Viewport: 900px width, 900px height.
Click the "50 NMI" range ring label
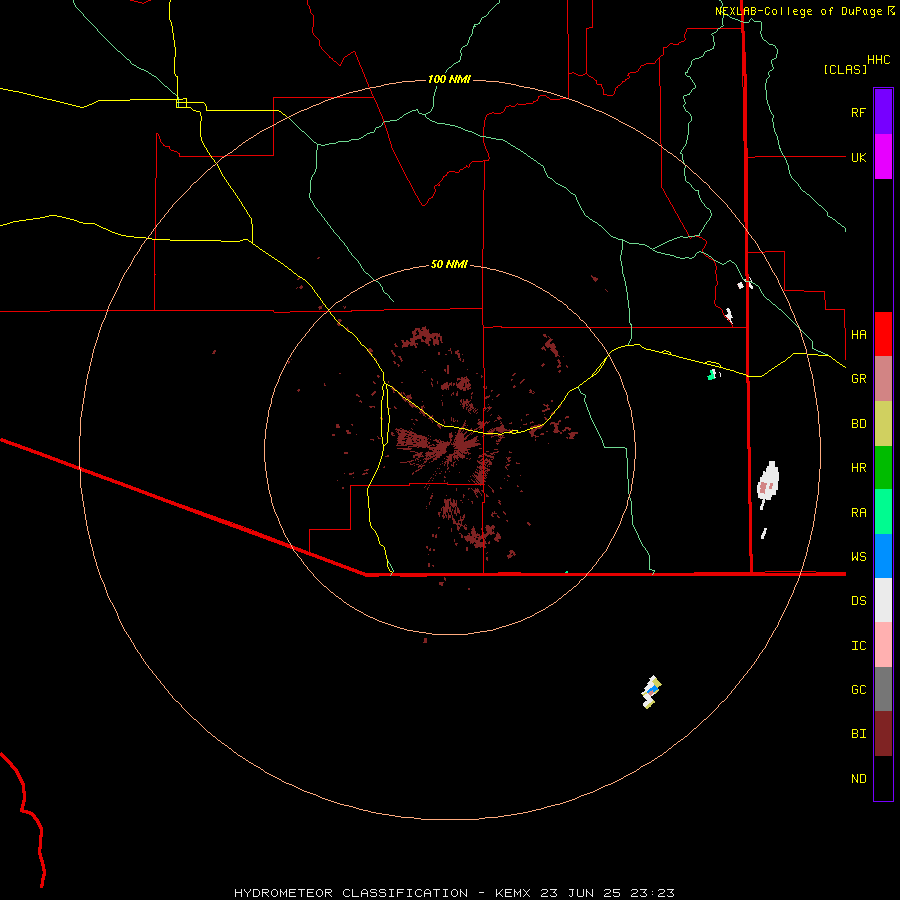449,264
